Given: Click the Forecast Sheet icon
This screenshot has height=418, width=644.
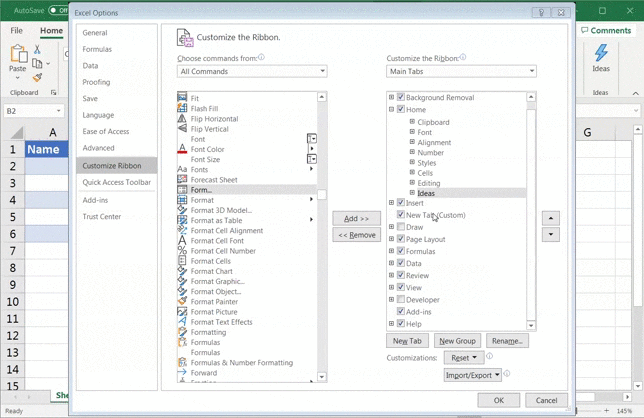Looking at the screenshot, I should pyautogui.click(x=182, y=179).
